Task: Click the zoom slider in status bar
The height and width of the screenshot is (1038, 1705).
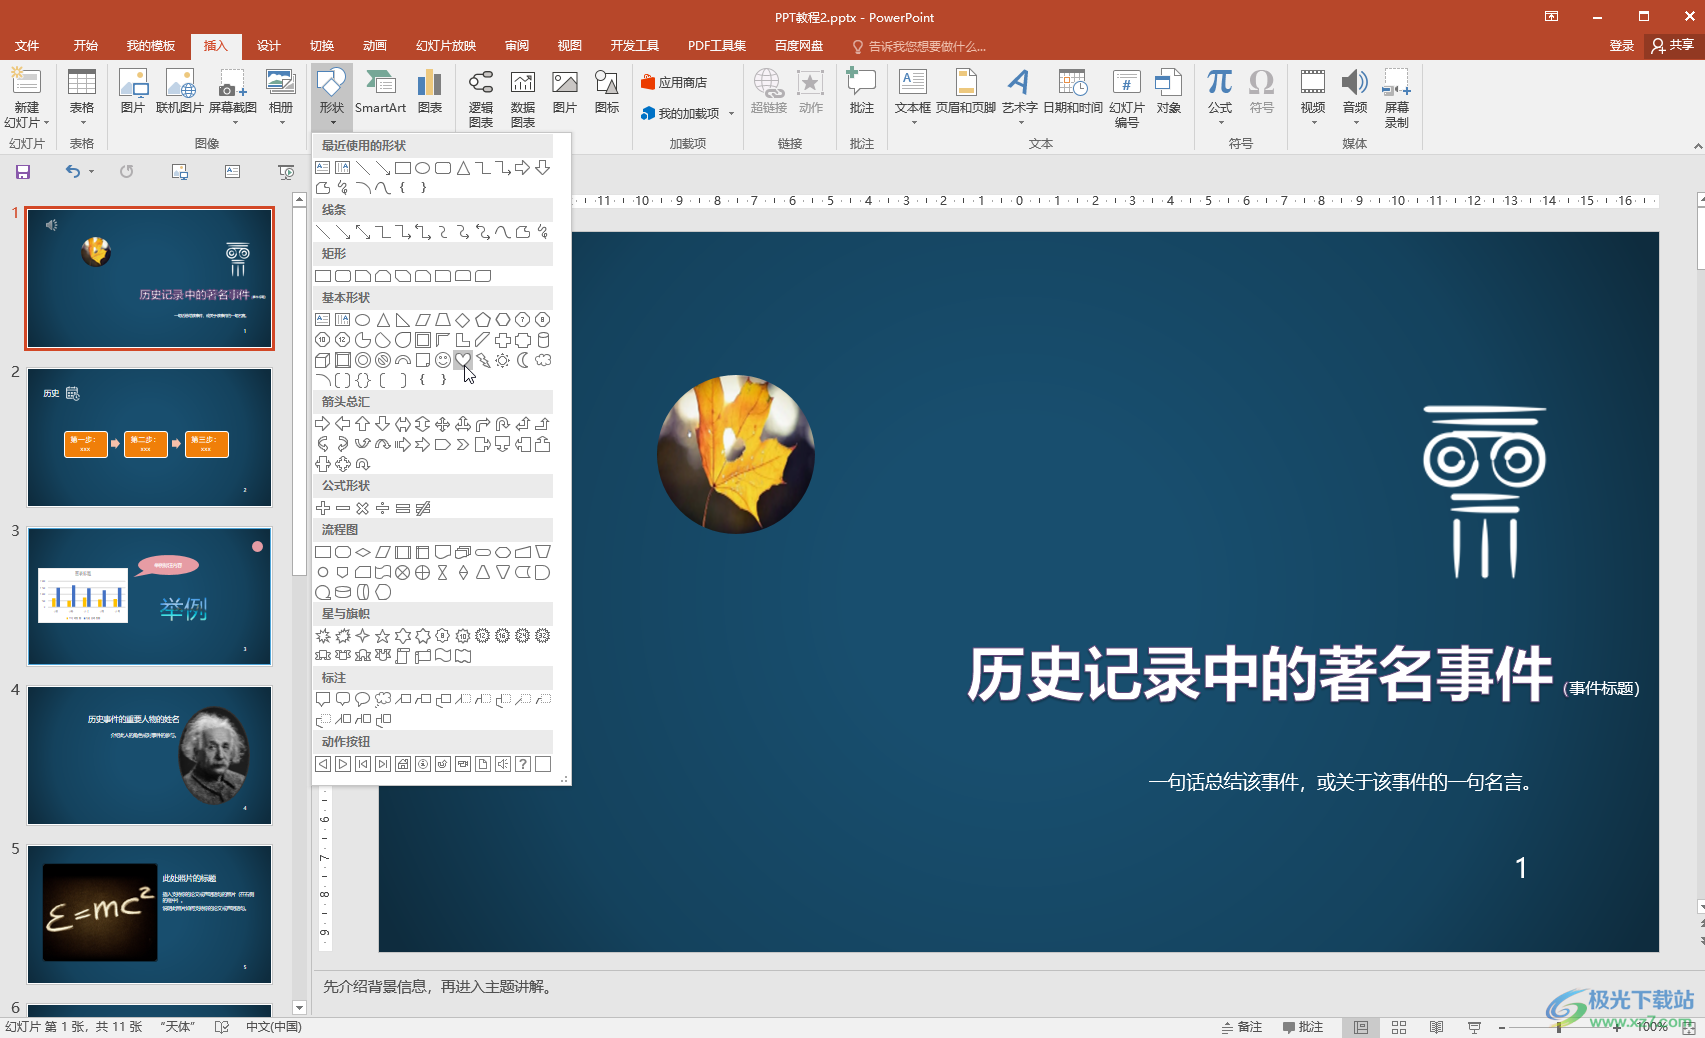Action: [1559, 1027]
